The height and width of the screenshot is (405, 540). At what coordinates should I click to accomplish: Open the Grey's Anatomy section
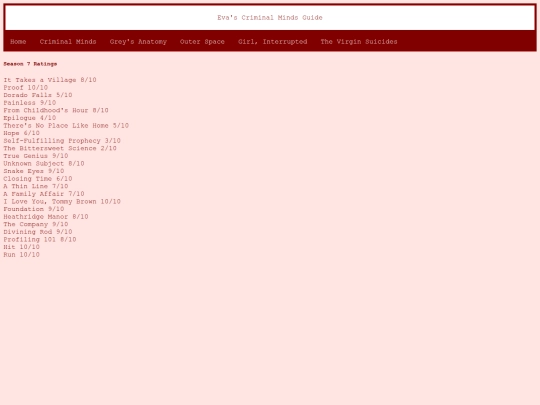tap(138, 42)
